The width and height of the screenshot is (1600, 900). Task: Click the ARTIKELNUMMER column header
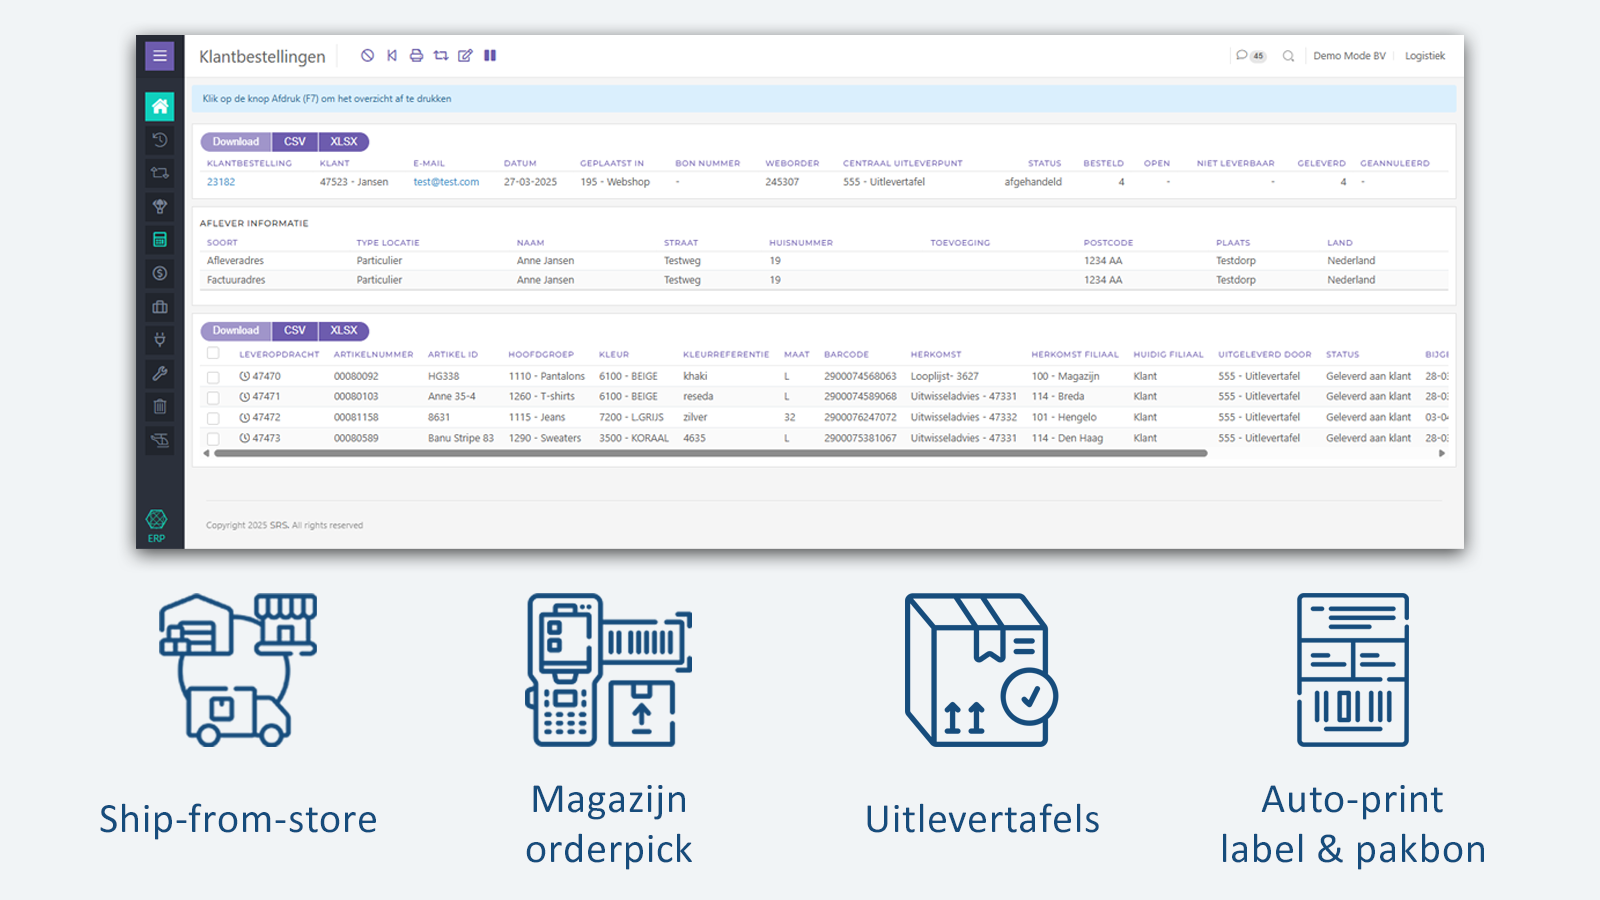point(373,354)
